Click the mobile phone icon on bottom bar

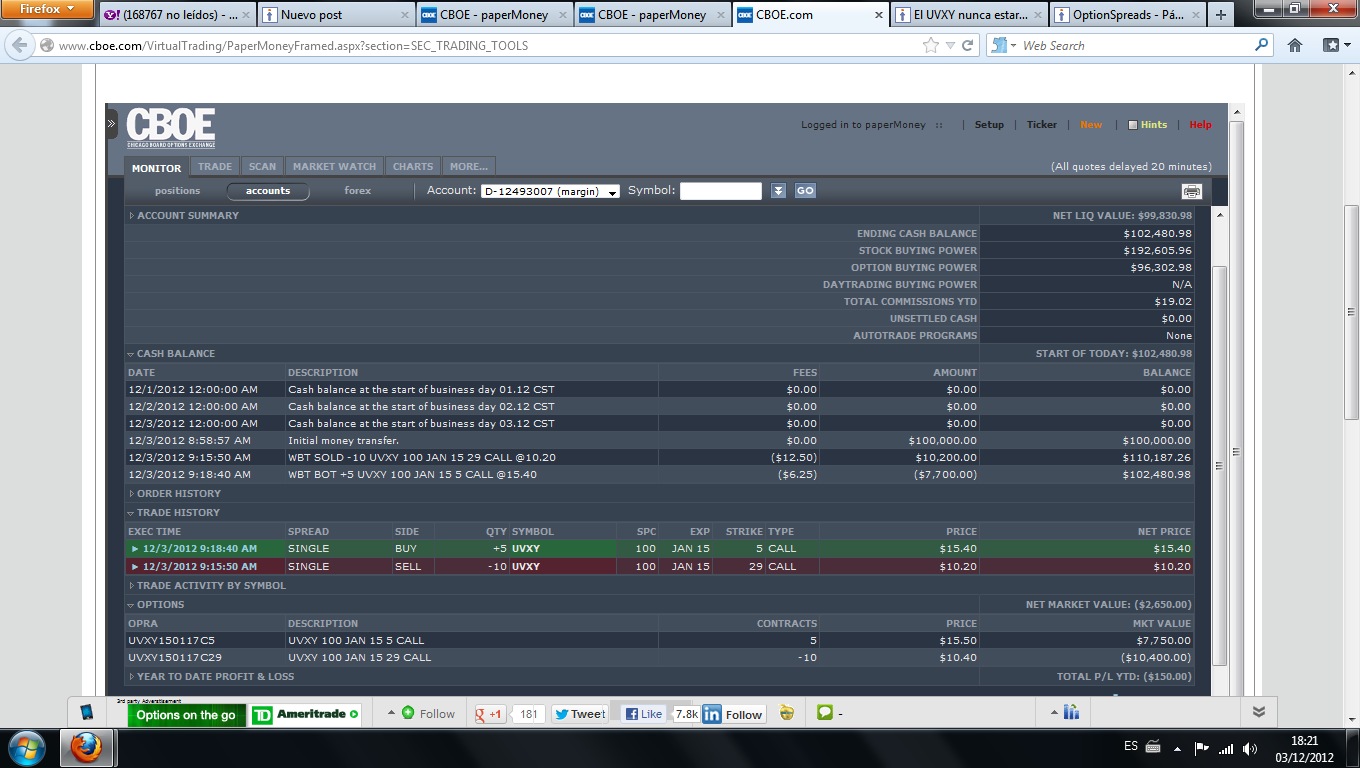(87, 713)
